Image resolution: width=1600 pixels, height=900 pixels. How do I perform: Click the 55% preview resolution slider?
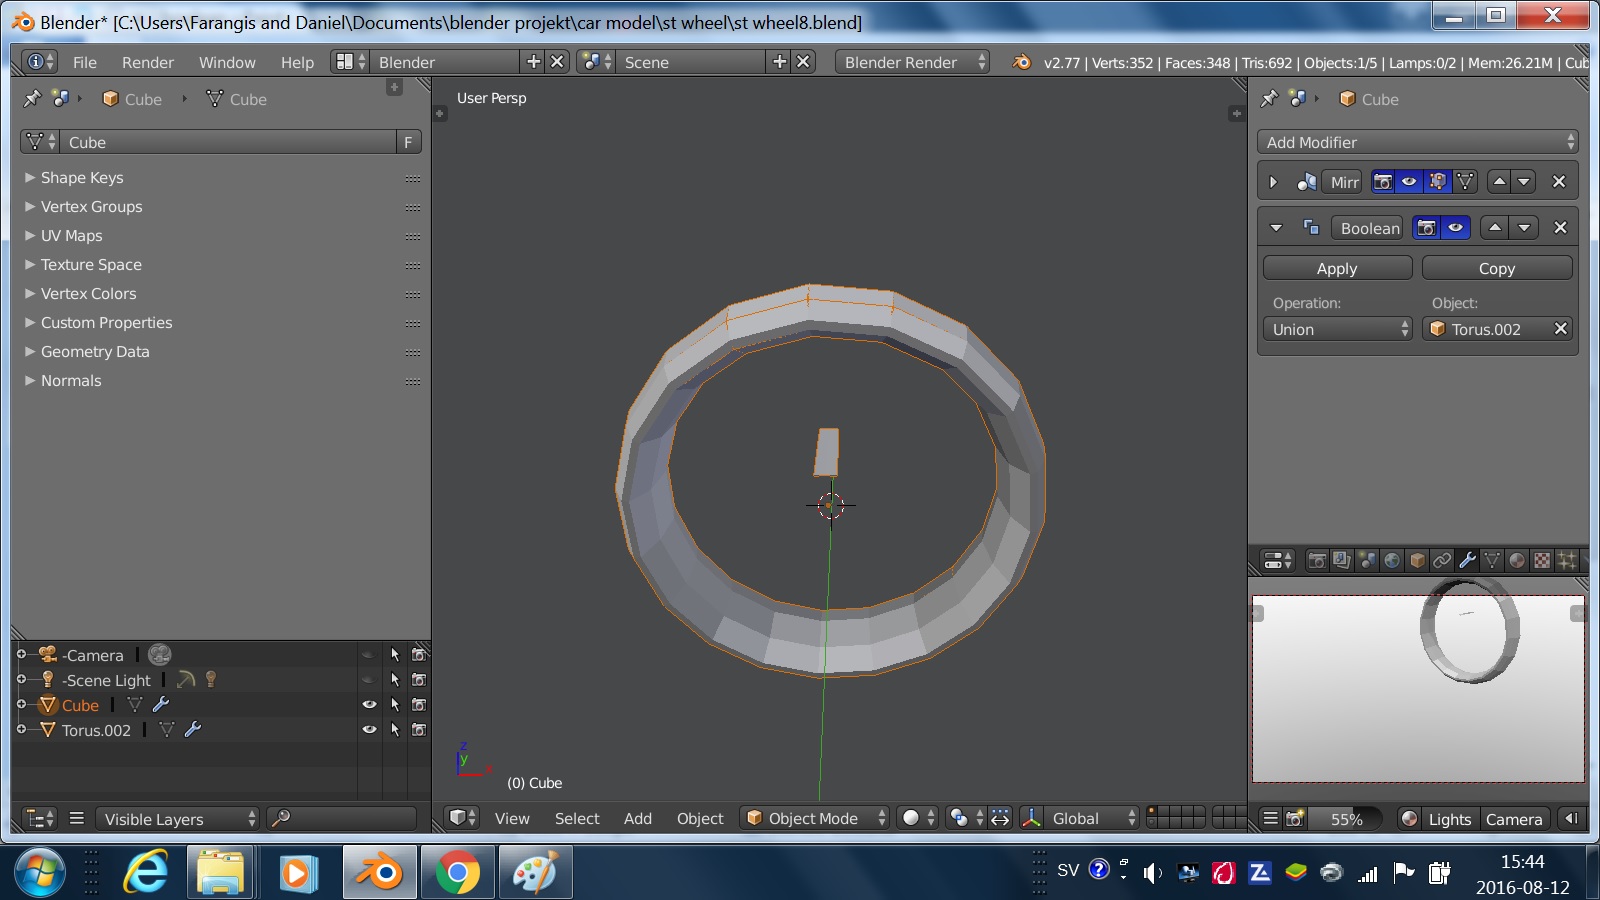pyautogui.click(x=1346, y=819)
